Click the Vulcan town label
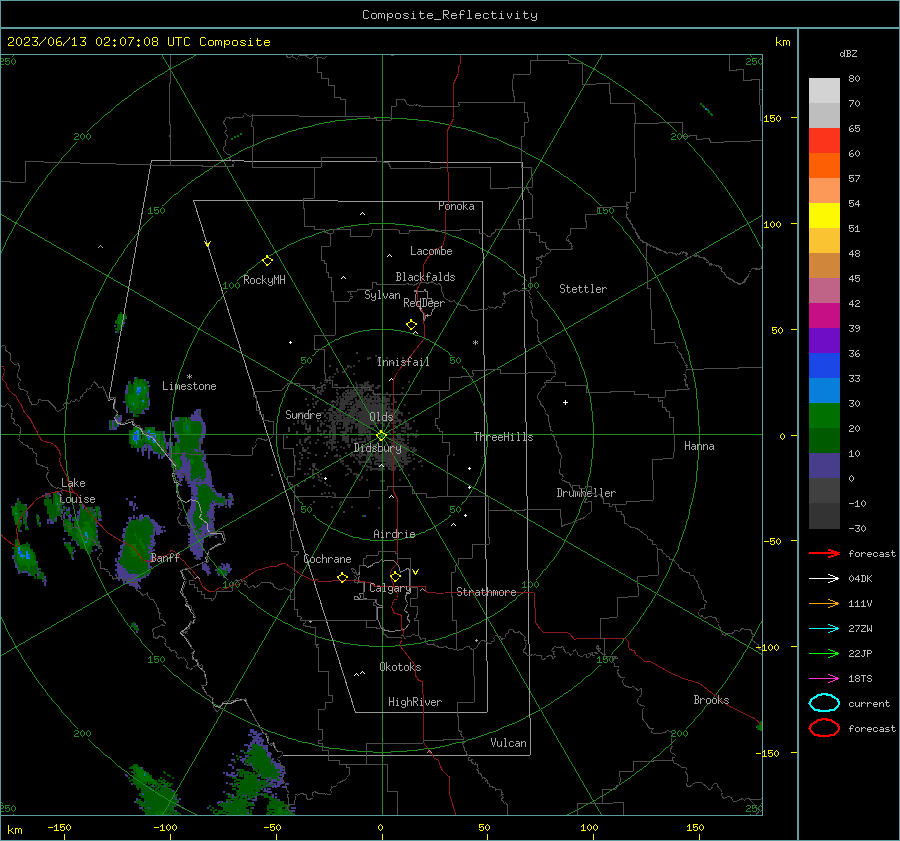Viewport: 900px width, 841px height. click(x=509, y=743)
